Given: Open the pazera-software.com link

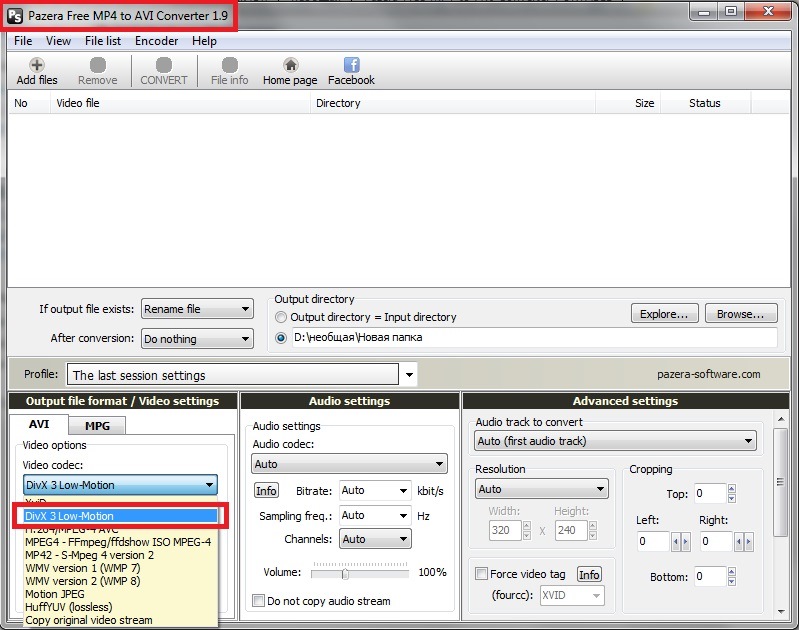Looking at the screenshot, I should (708, 374).
